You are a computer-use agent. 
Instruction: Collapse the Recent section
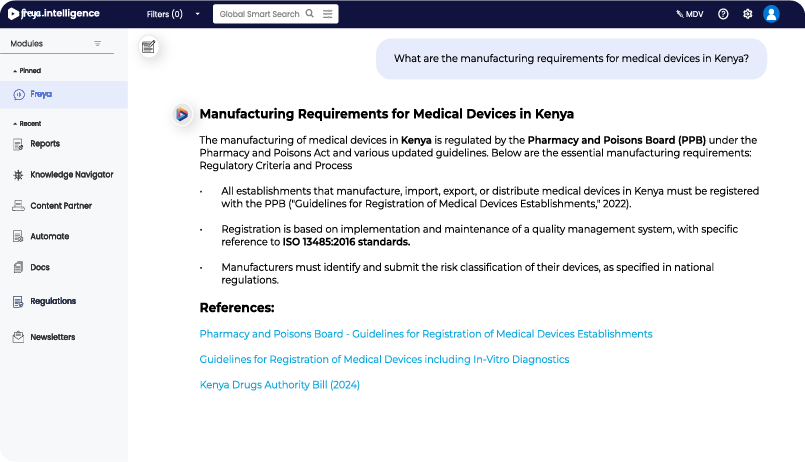tap(15, 123)
